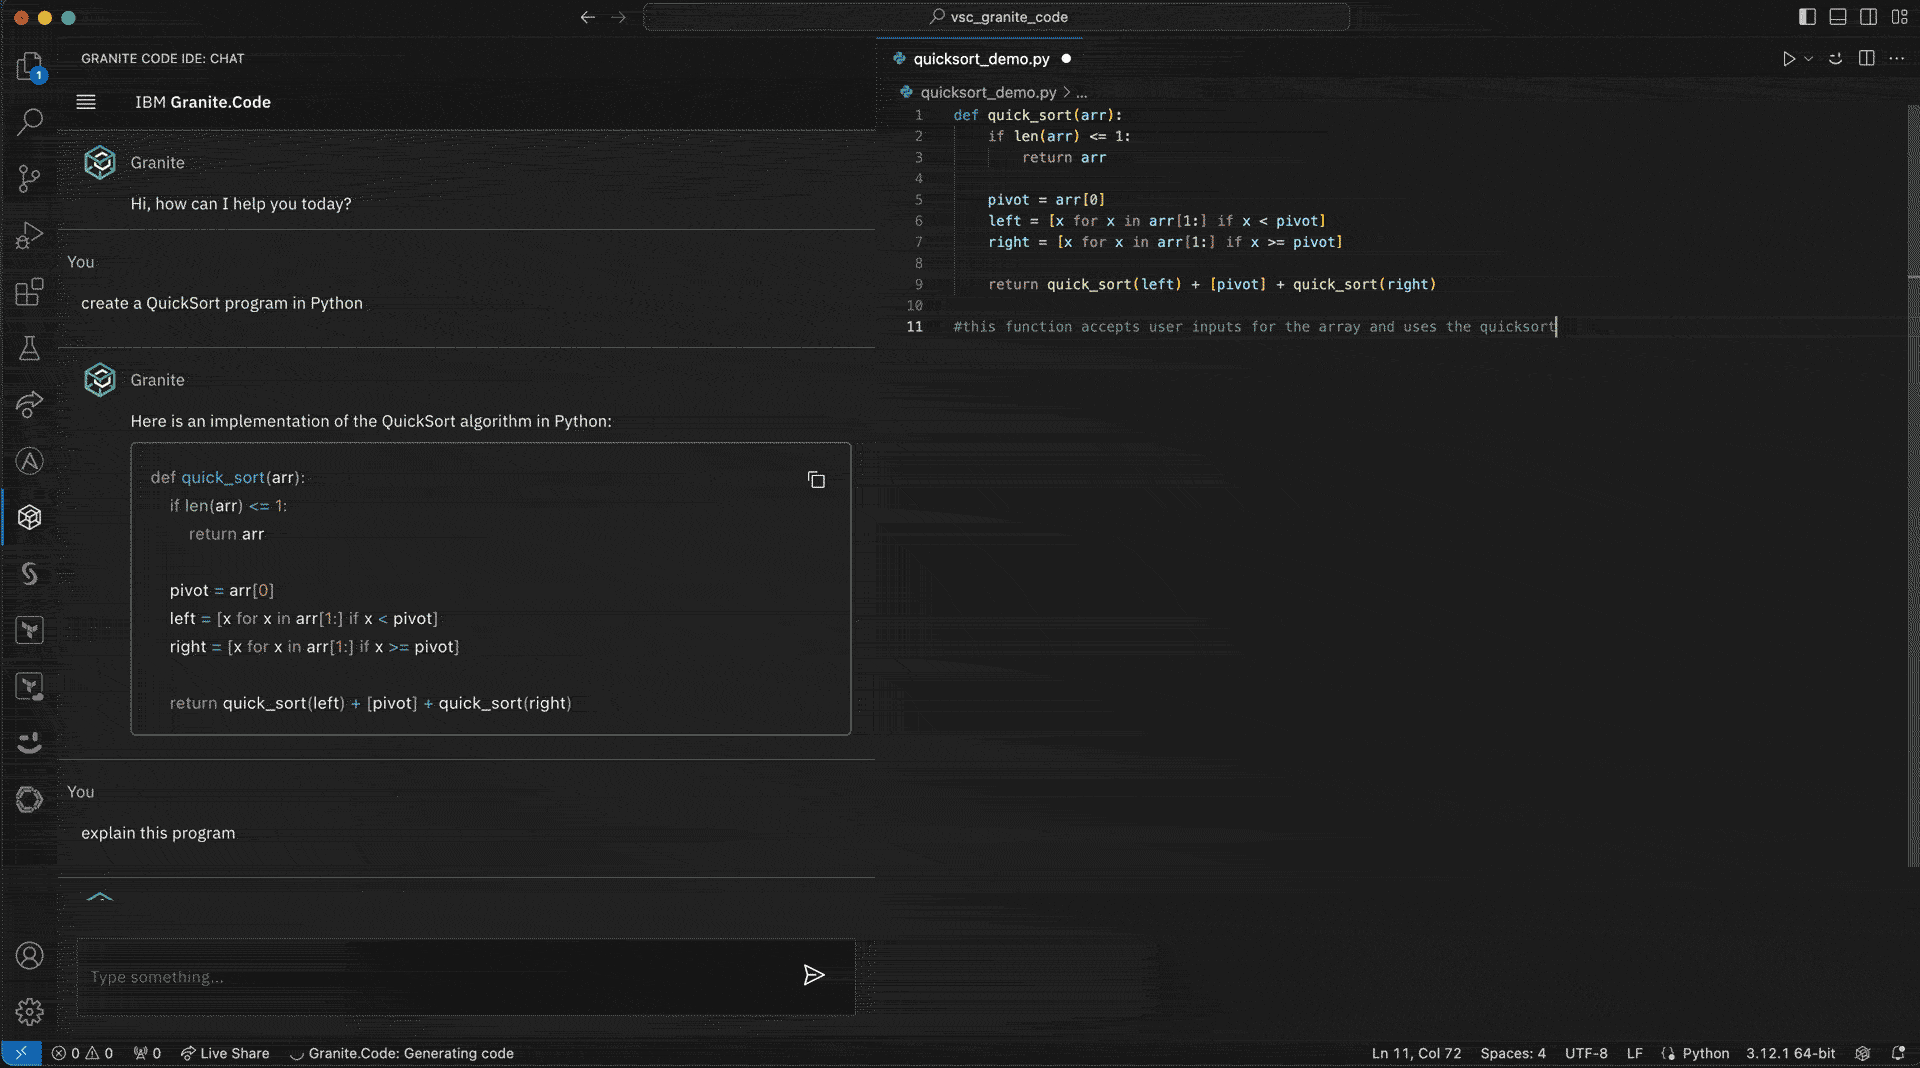Open the run options dropdown chevron
Viewport: 1920px width, 1068px height.
pyautogui.click(x=1807, y=58)
